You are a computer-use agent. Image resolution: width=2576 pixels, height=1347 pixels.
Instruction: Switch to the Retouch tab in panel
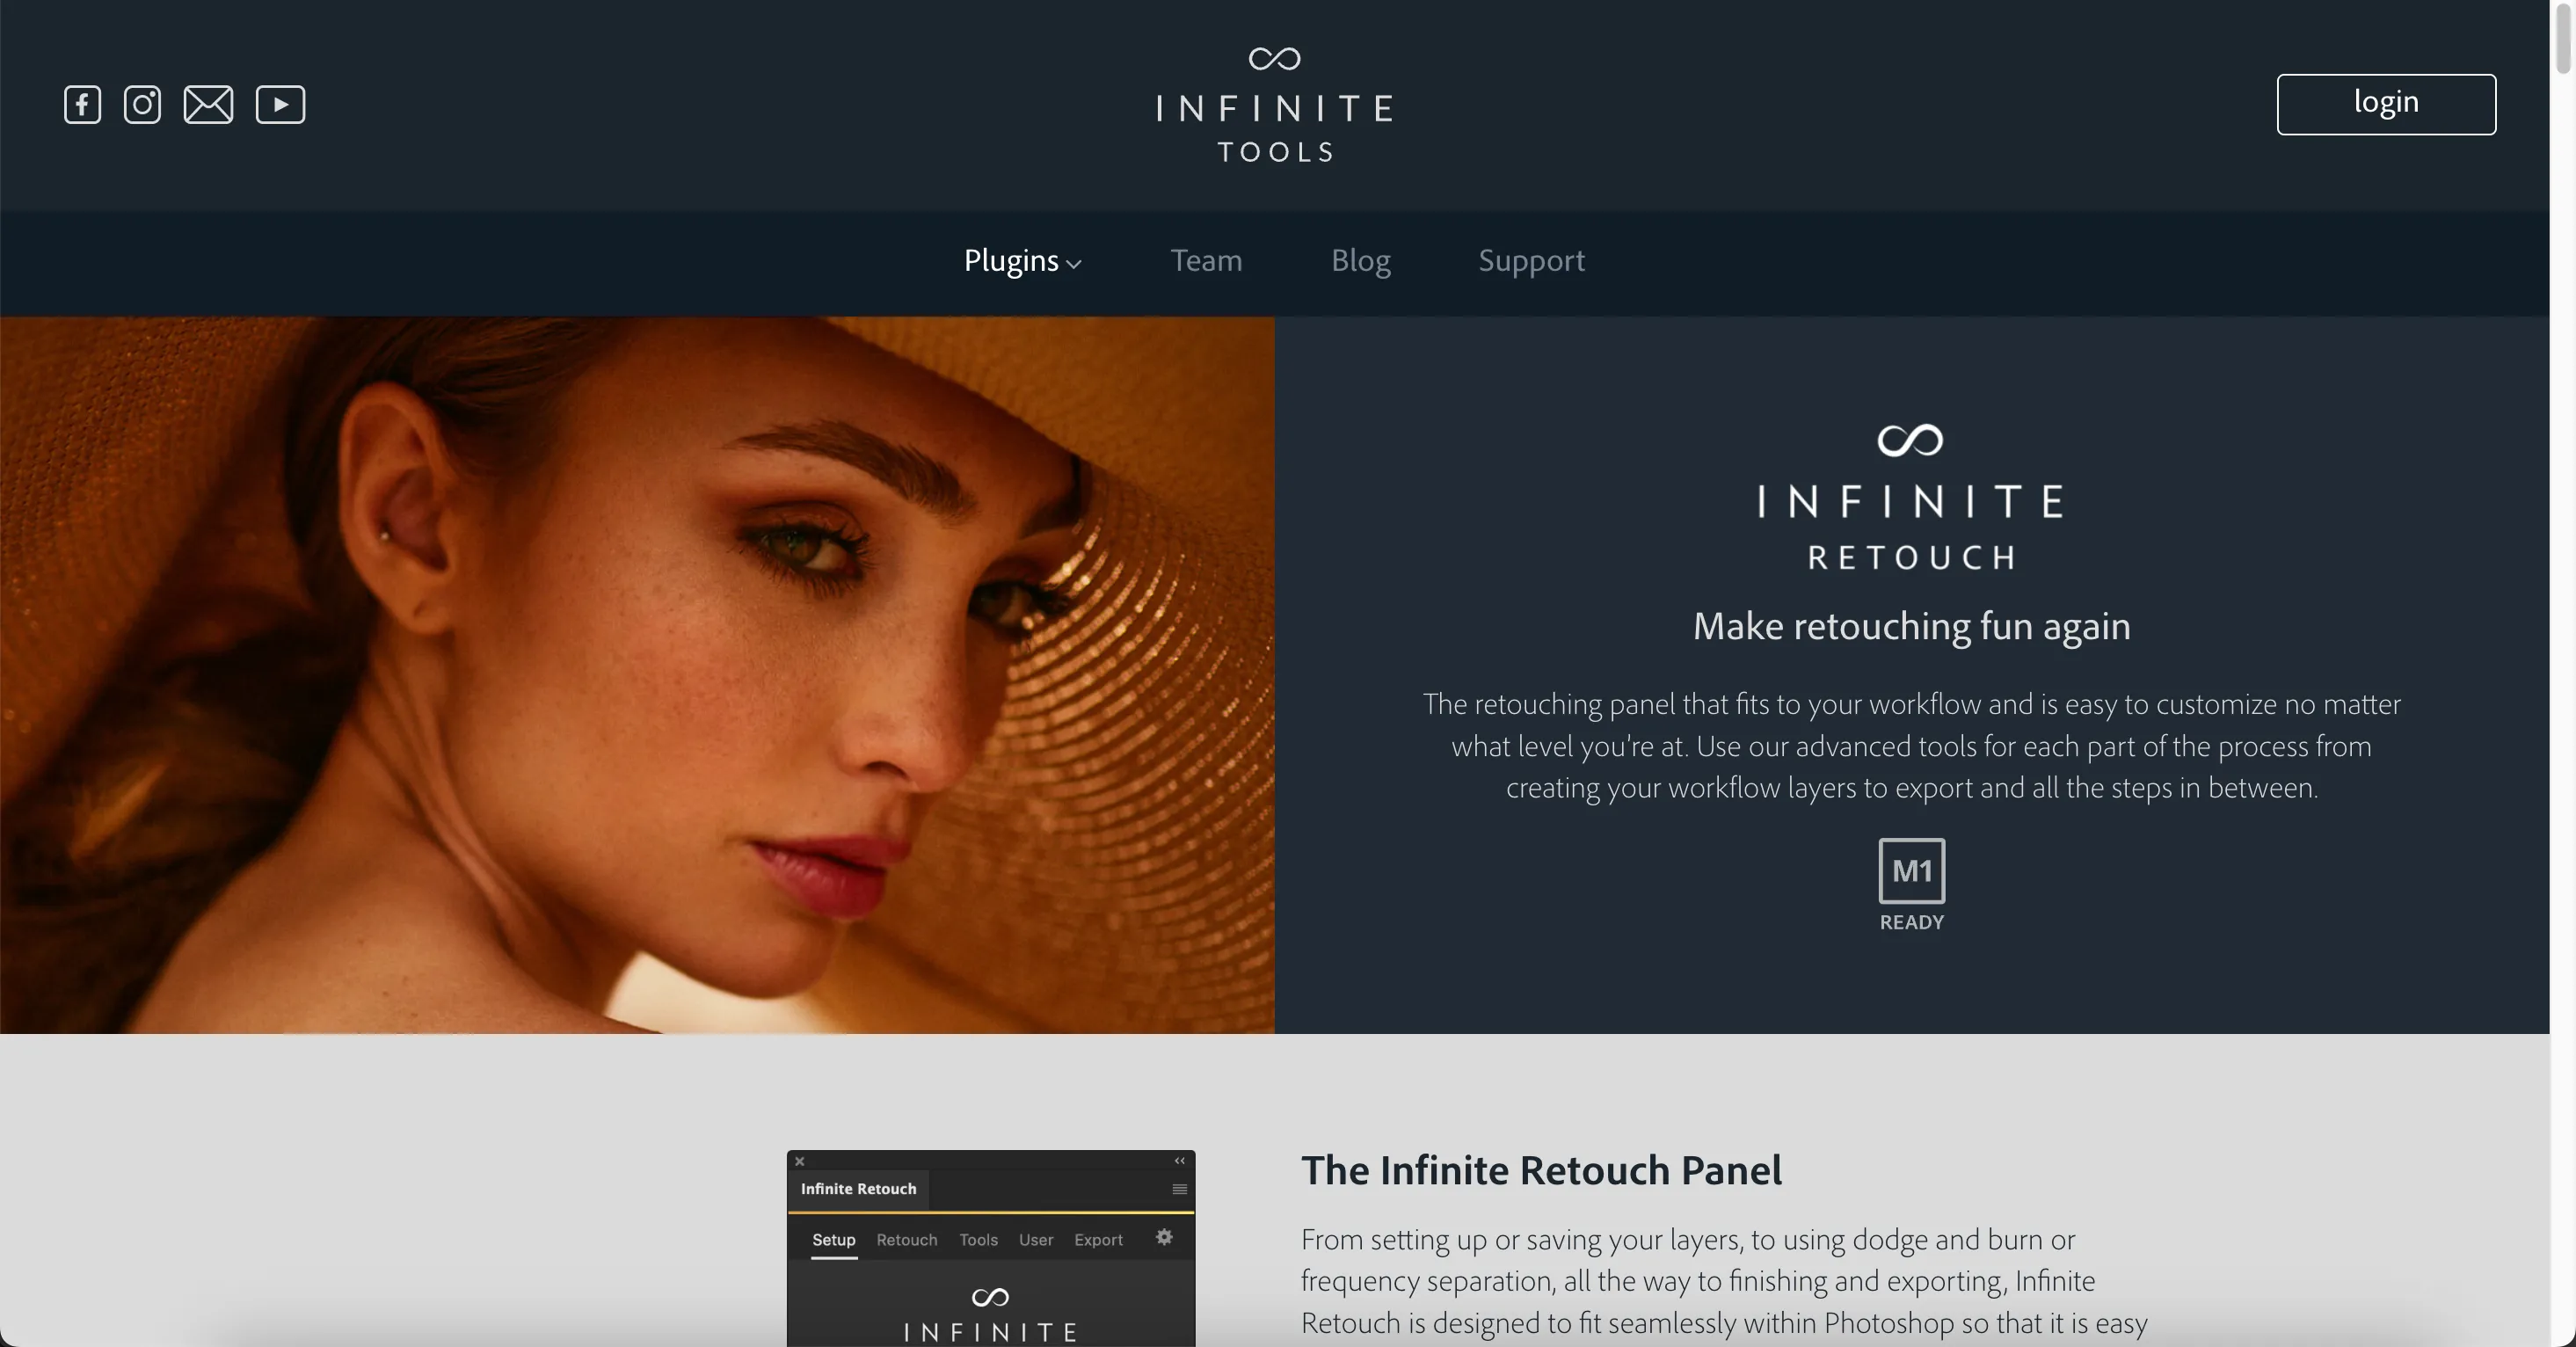click(906, 1240)
